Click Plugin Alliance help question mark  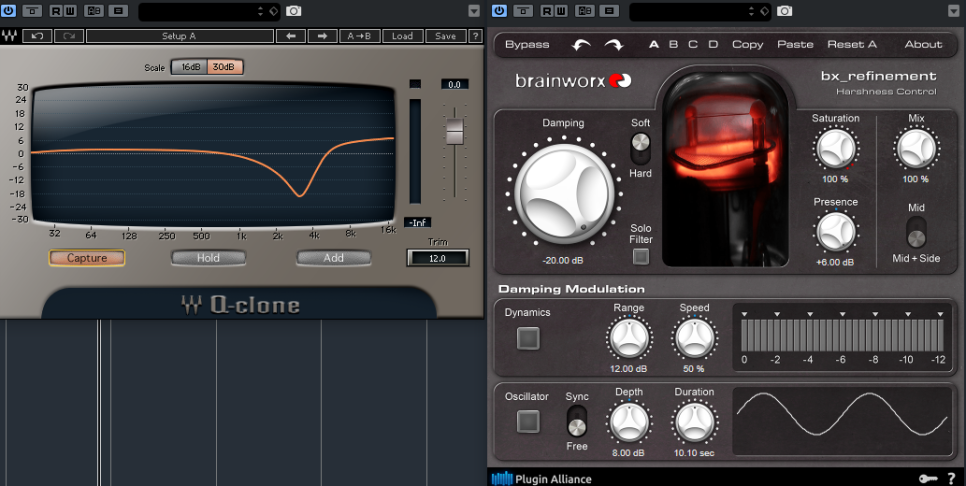[952, 479]
